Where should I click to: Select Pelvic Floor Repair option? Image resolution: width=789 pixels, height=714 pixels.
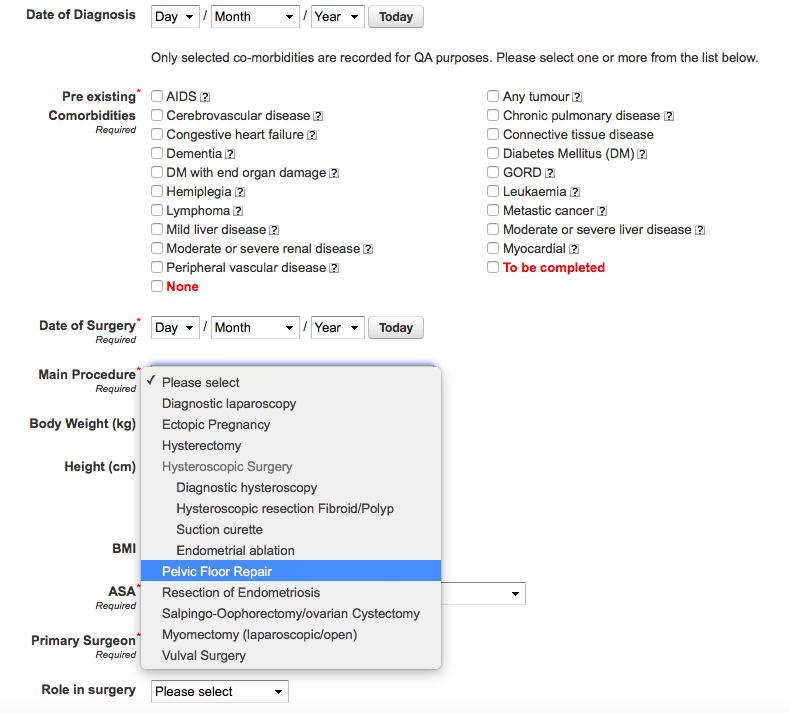[x=291, y=571]
